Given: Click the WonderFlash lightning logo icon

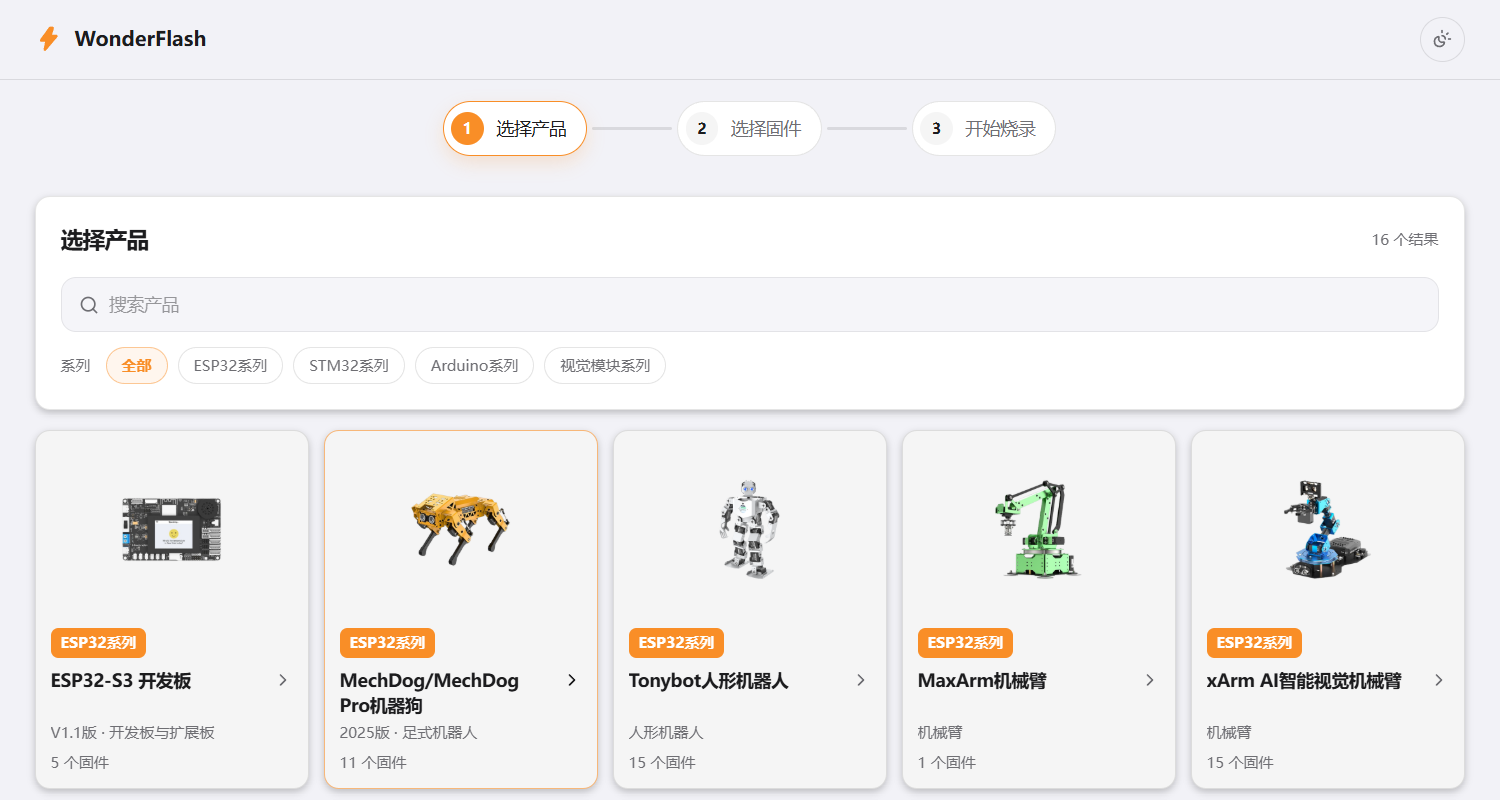Looking at the screenshot, I should pyautogui.click(x=48, y=39).
